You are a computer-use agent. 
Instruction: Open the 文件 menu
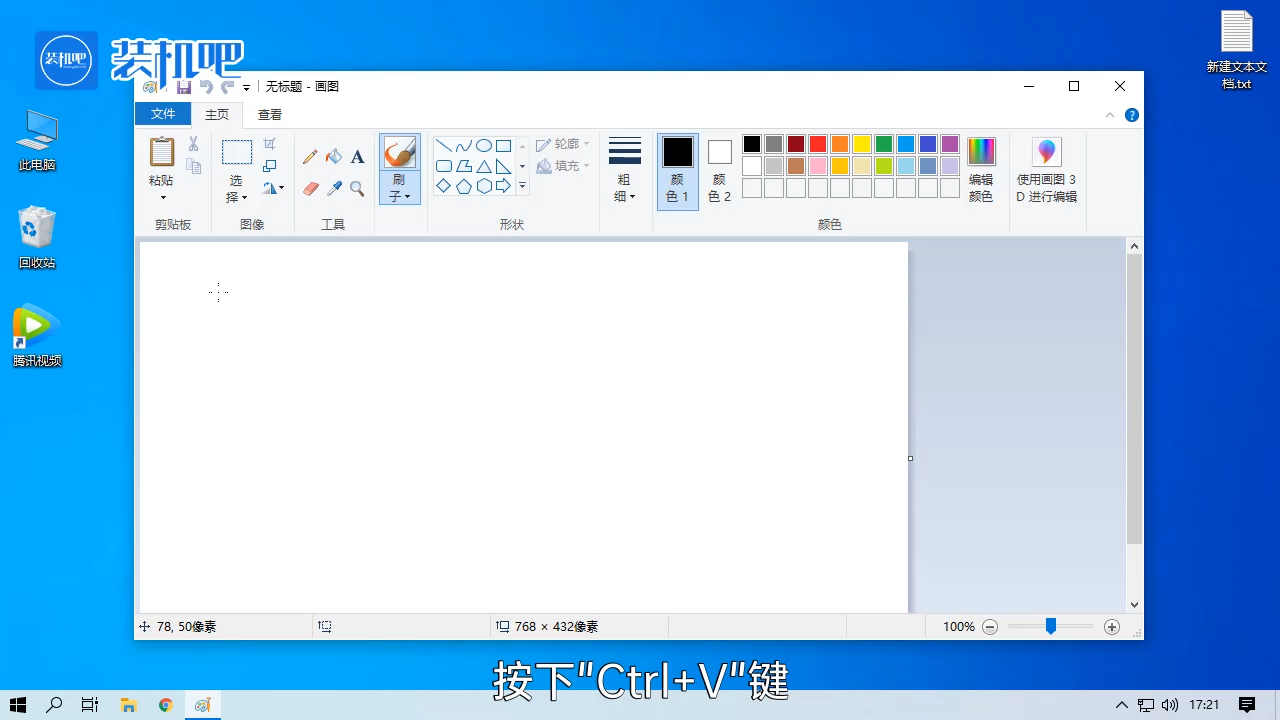click(x=163, y=114)
